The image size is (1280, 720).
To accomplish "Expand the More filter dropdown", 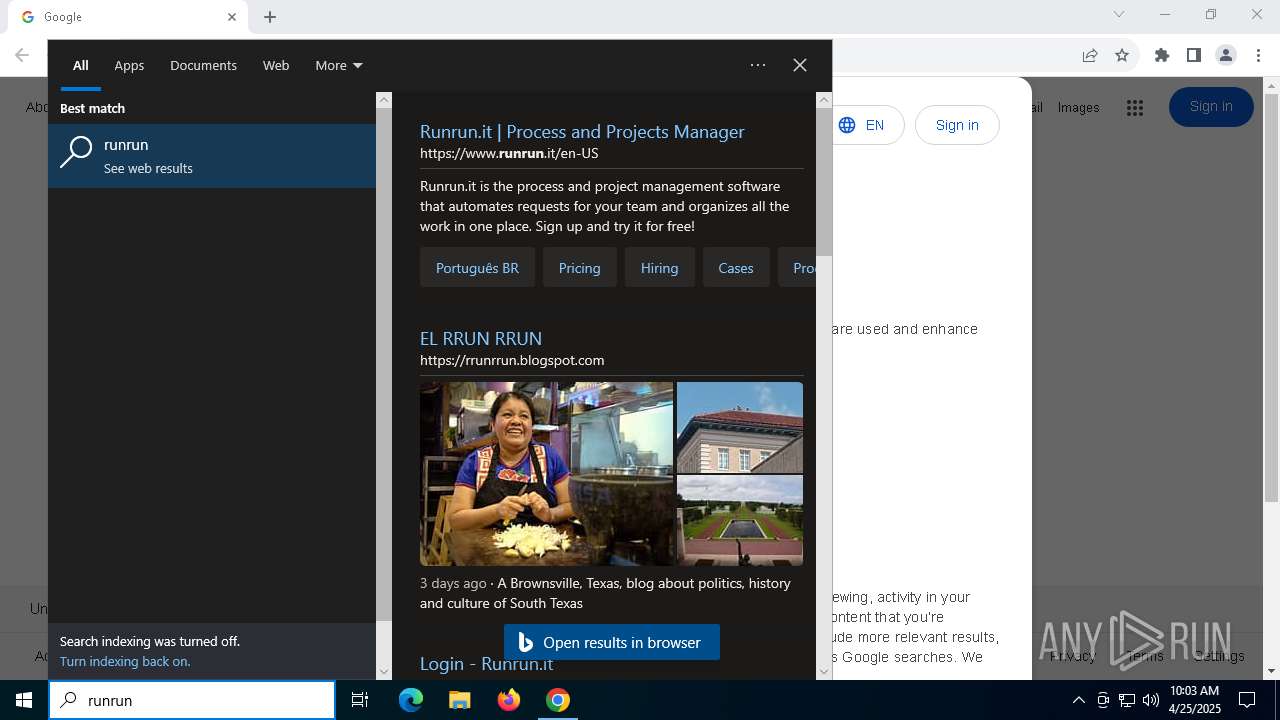I will tap(339, 65).
